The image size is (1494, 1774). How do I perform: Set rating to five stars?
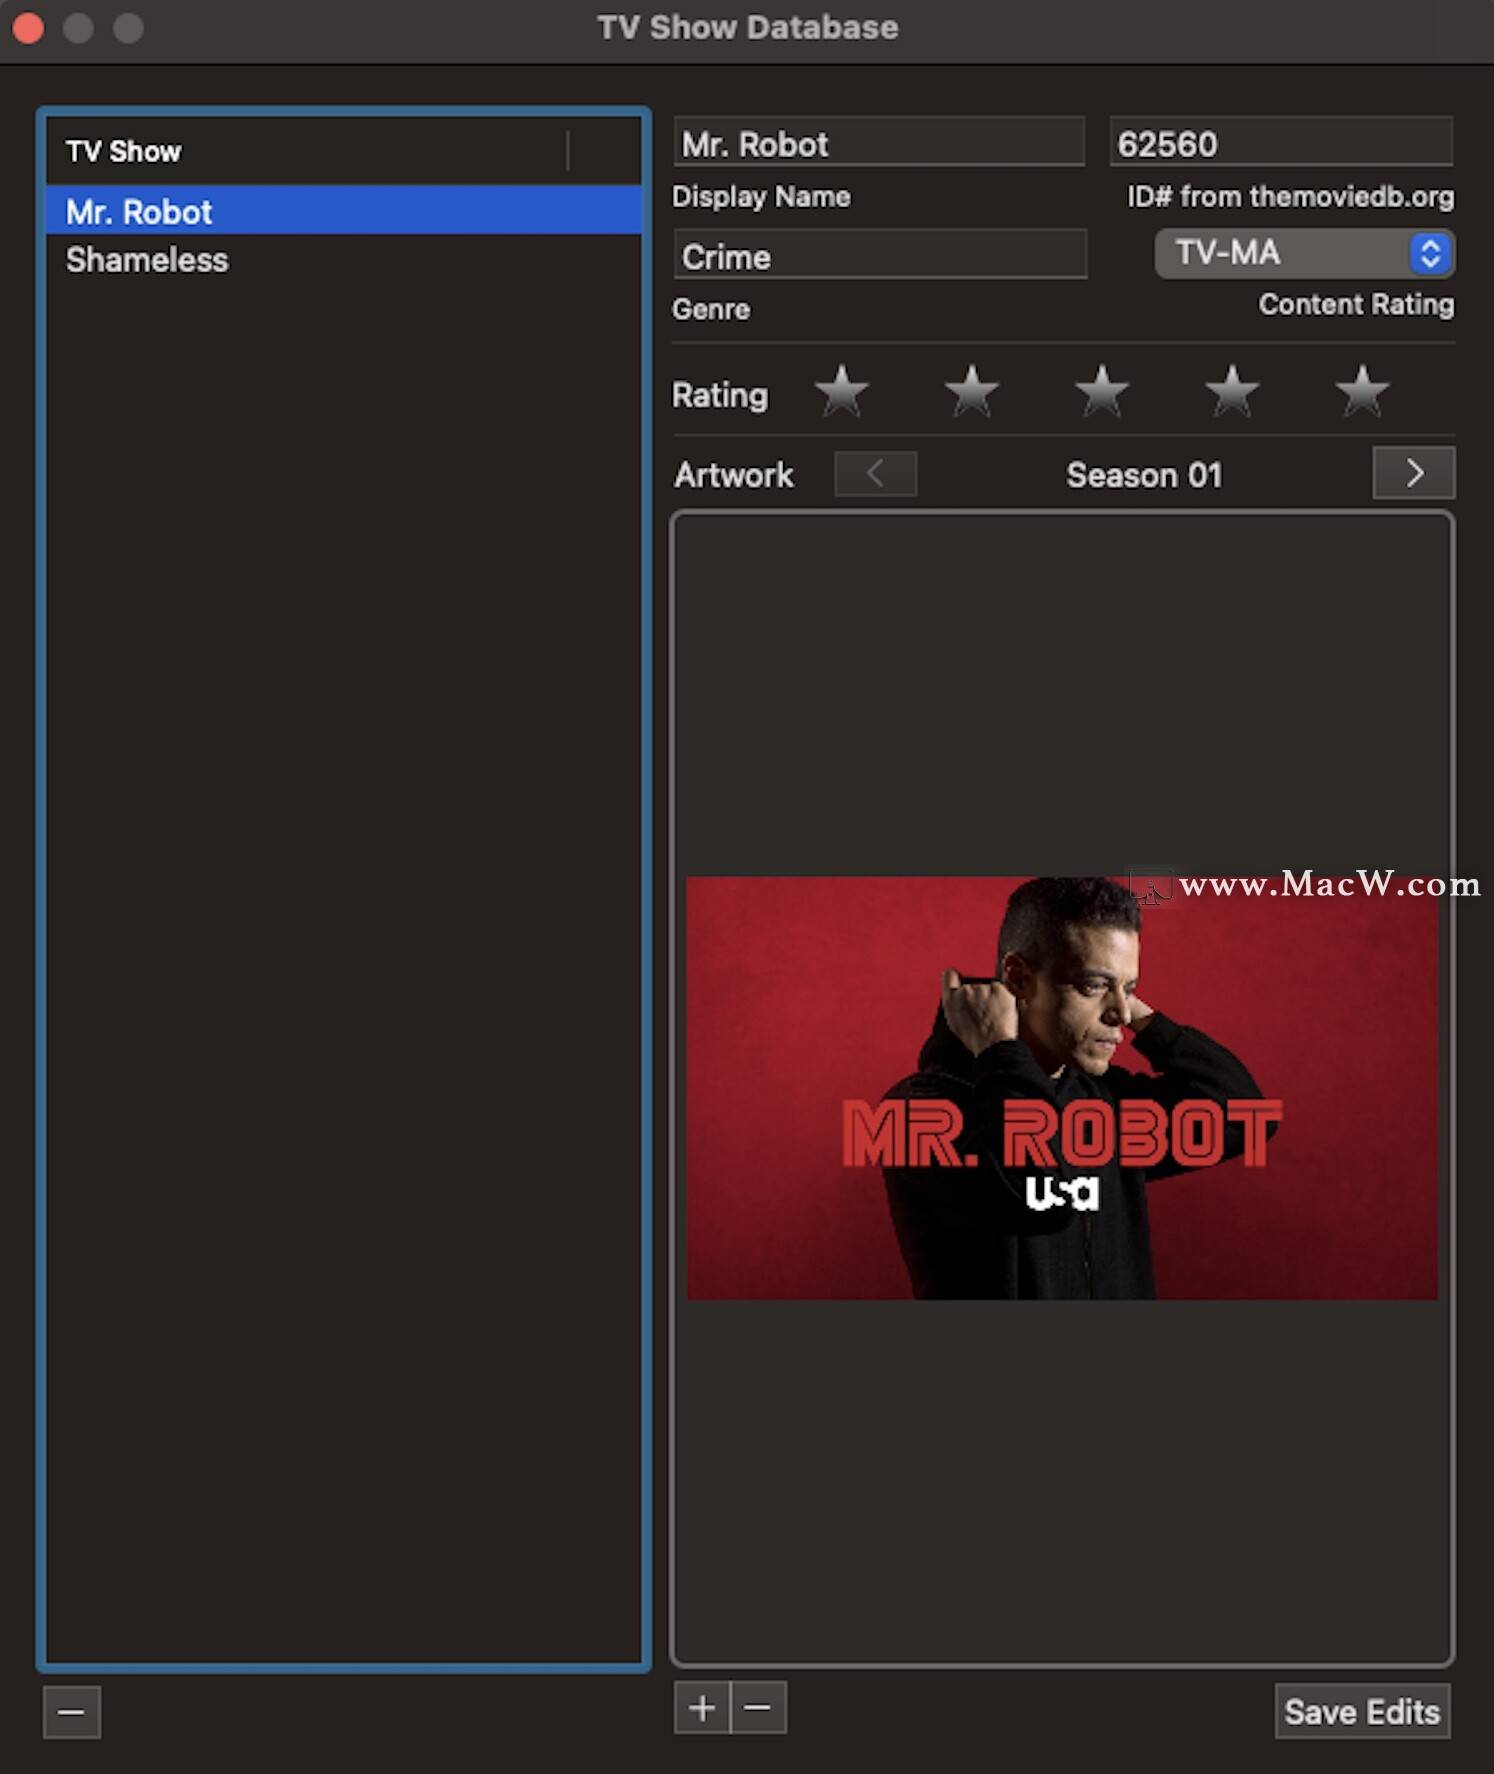[x=1362, y=390]
